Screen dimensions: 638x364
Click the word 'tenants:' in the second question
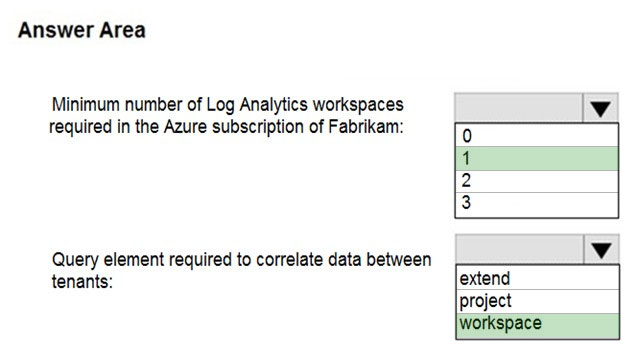(x=82, y=281)
